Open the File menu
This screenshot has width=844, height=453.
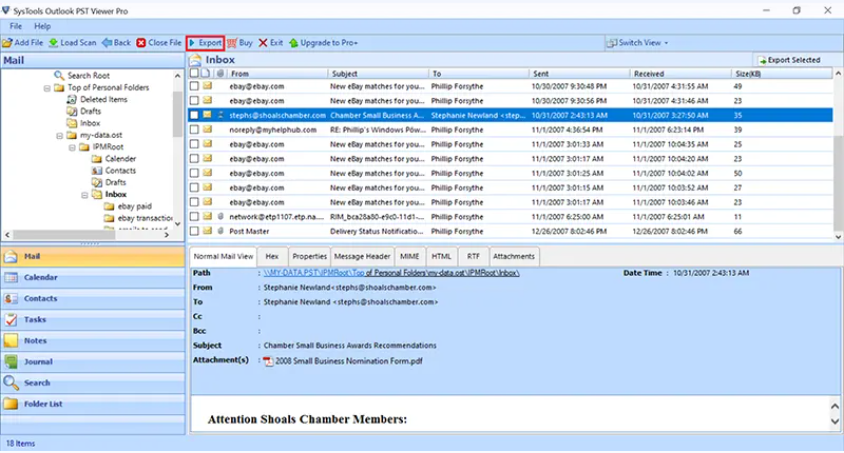point(16,26)
